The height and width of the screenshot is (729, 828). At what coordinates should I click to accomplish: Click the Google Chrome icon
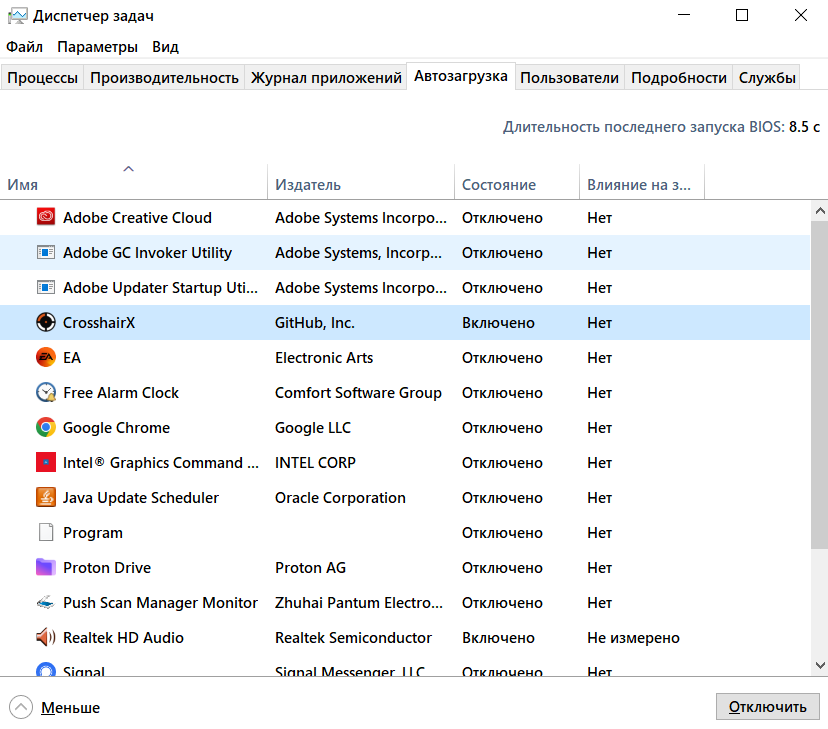click(46, 427)
